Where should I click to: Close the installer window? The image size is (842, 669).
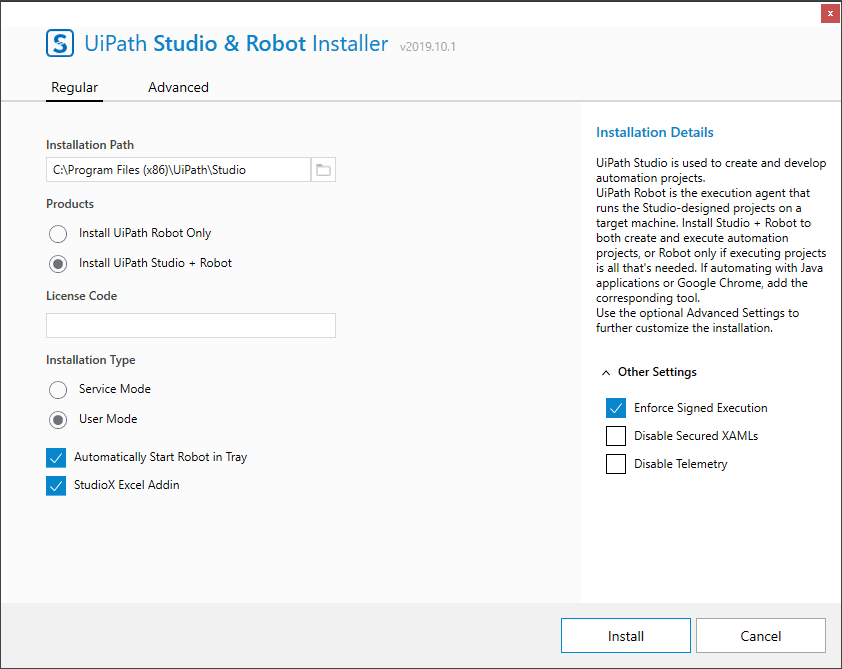(x=829, y=13)
